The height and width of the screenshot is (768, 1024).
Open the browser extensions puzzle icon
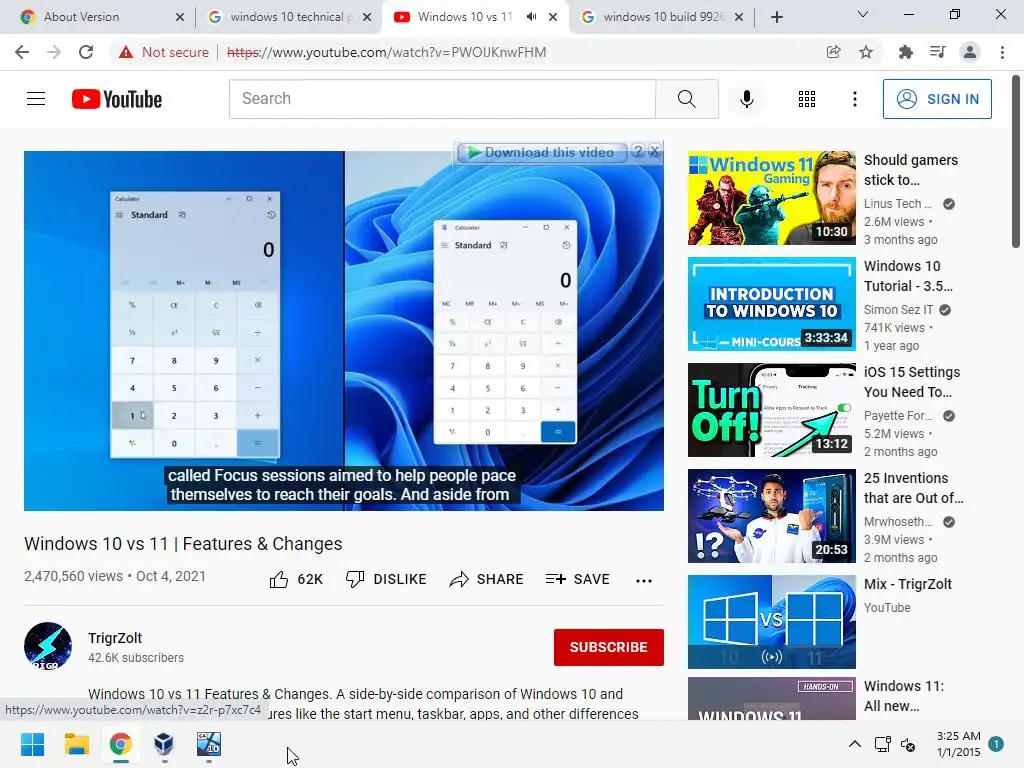click(905, 52)
